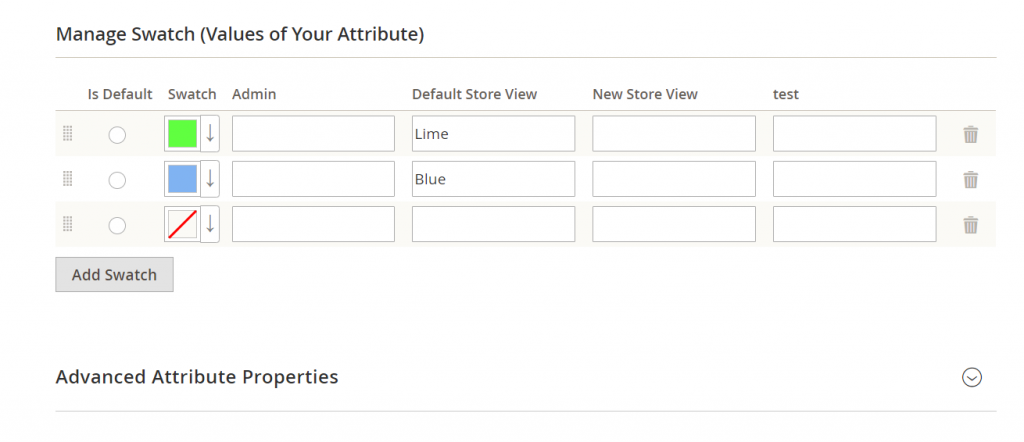Set Blue as the default swatch
Screen dimensions: 1024x442
(x=117, y=180)
